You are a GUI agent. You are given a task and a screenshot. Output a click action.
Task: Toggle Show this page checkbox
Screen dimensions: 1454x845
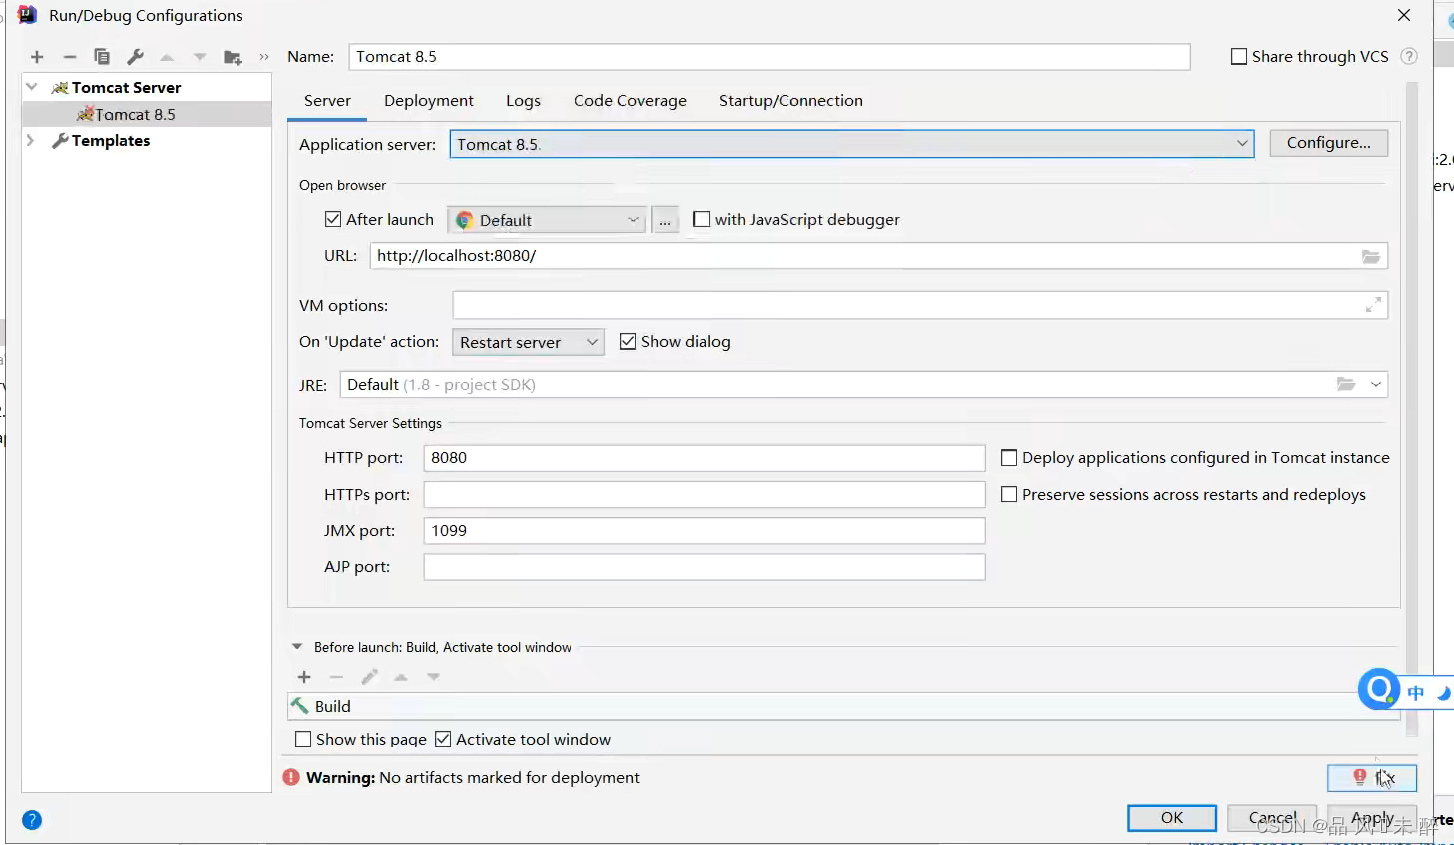[x=303, y=739]
